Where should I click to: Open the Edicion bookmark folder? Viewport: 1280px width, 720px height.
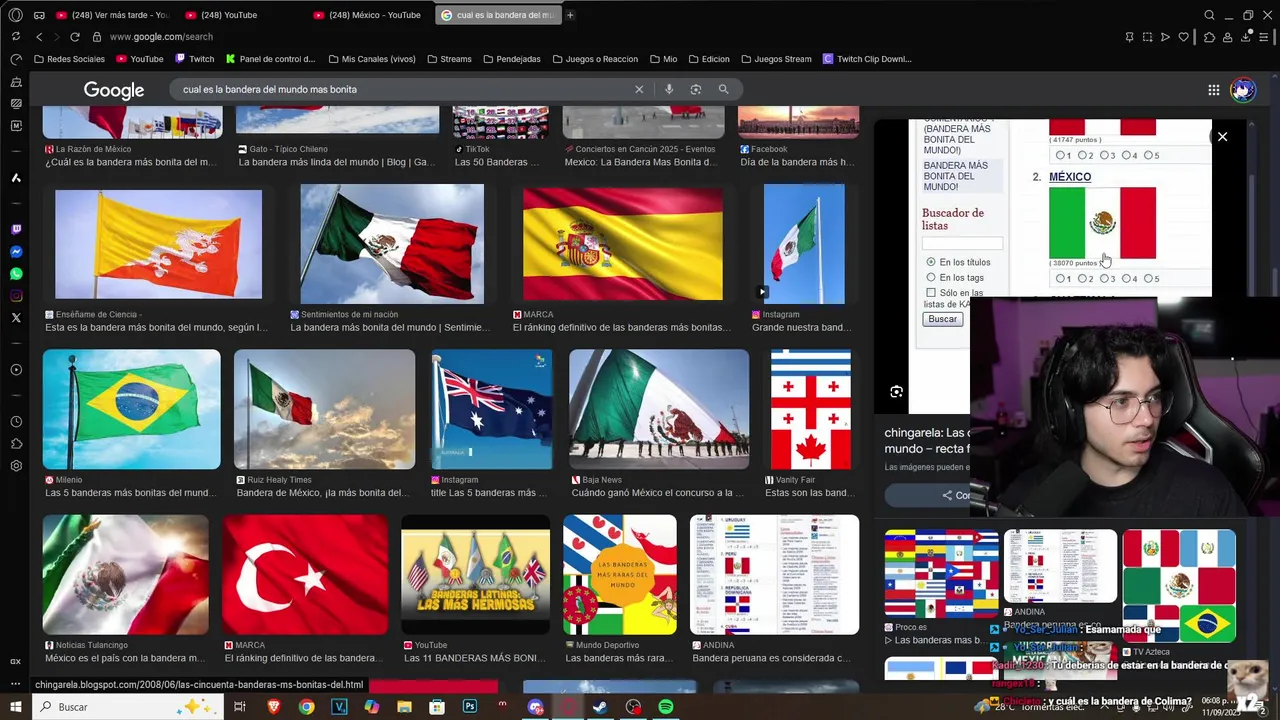[x=708, y=59]
